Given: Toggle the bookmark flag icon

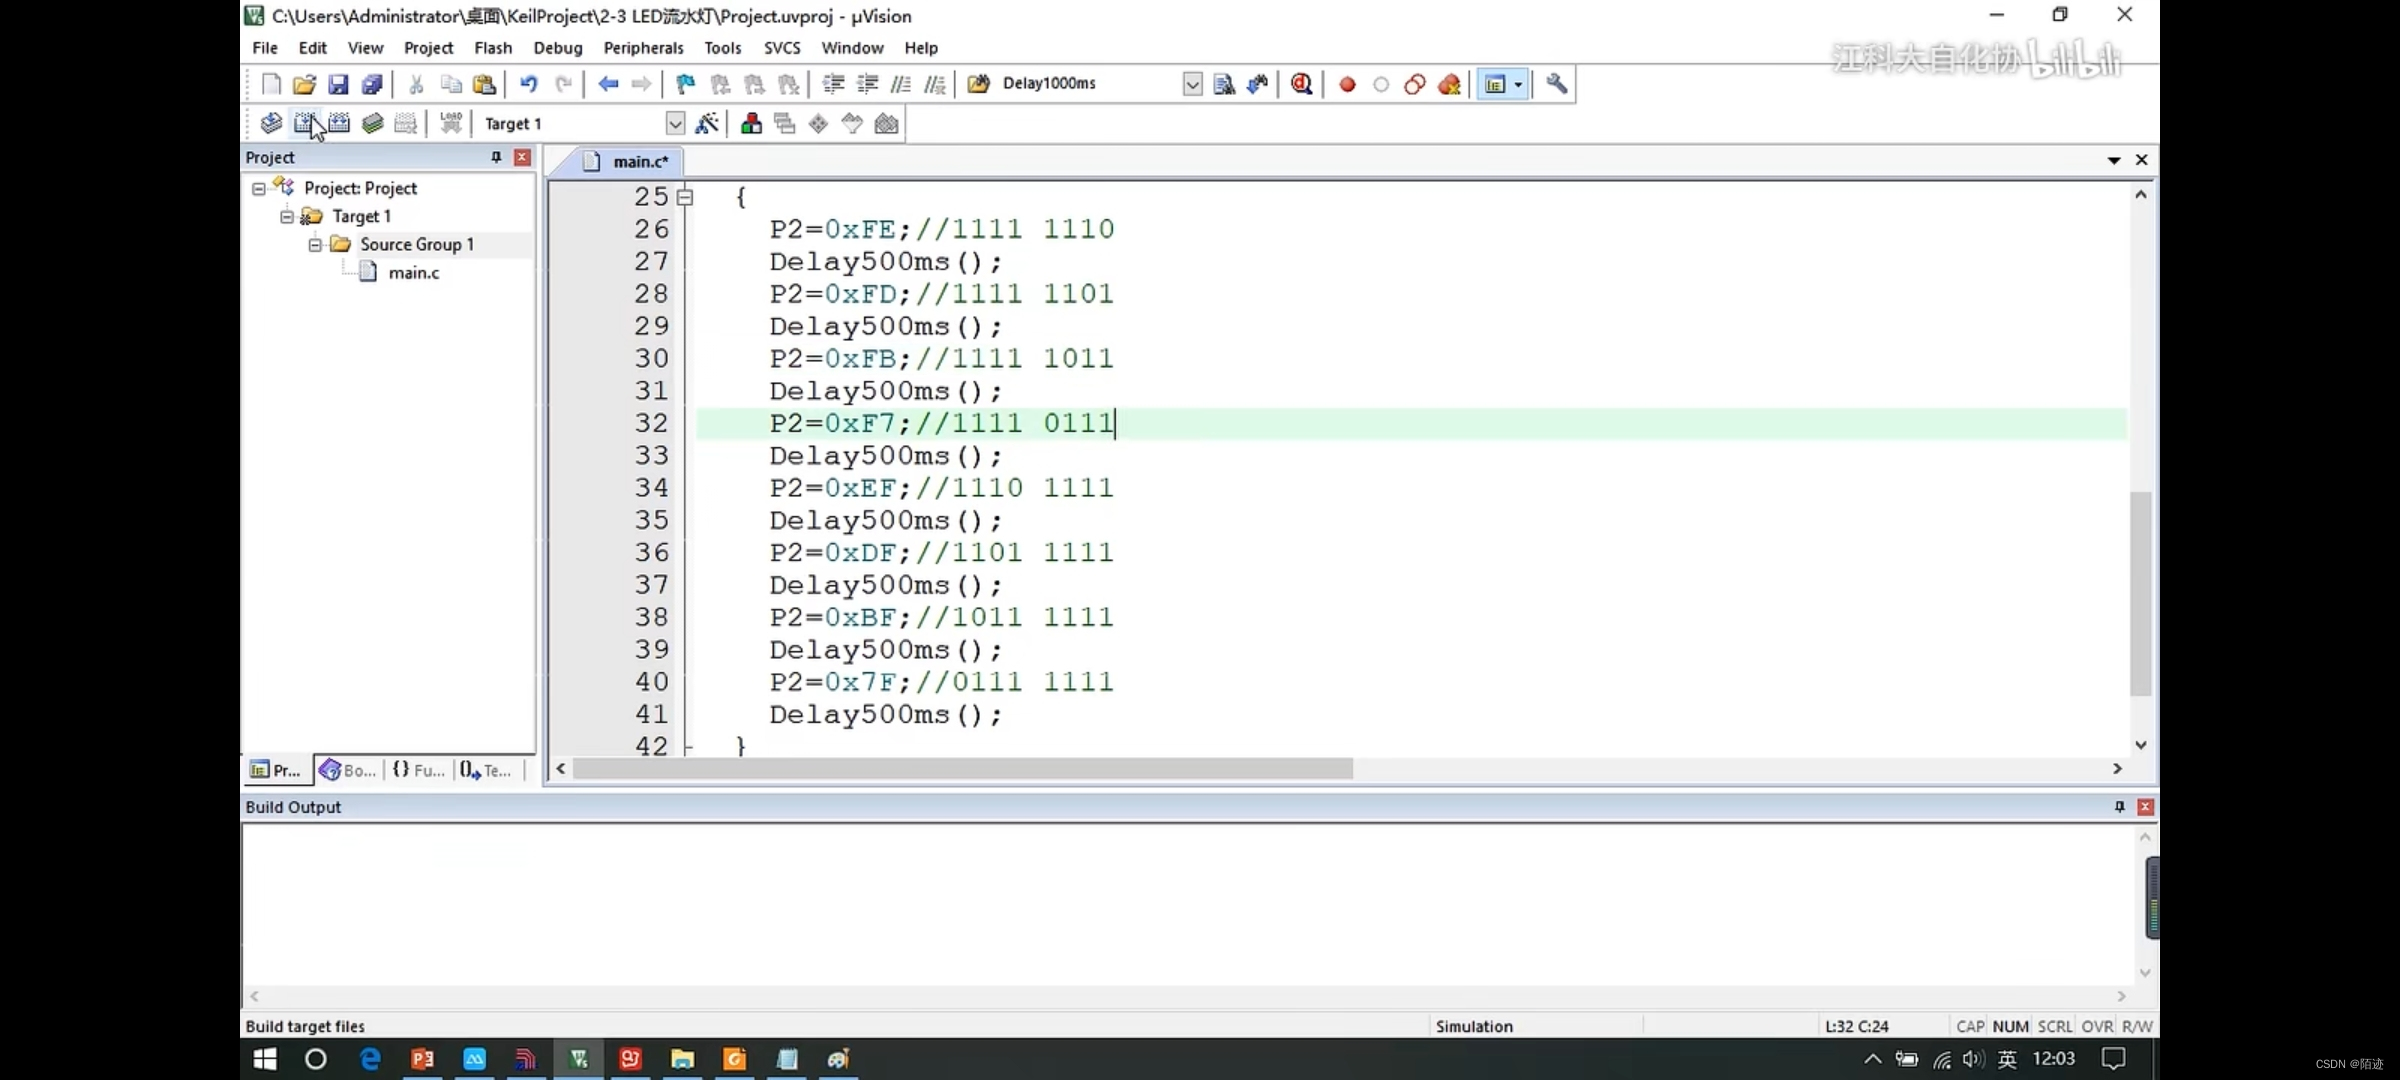Looking at the screenshot, I should (685, 84).
